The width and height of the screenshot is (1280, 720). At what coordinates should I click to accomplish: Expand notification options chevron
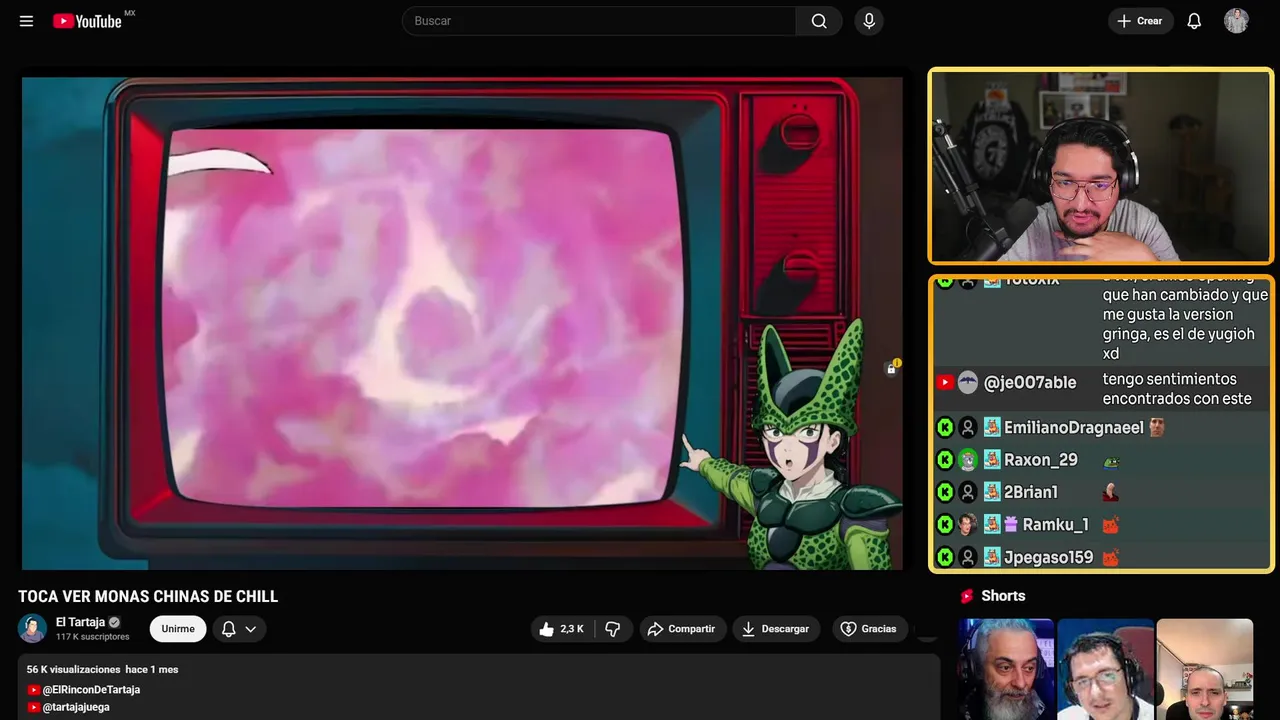251,629
